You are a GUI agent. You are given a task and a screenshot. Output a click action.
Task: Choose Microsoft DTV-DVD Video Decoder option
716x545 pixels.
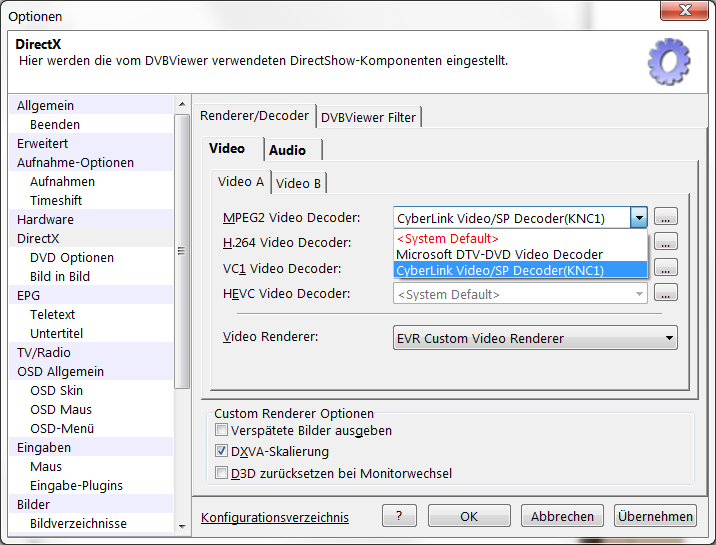520,254
